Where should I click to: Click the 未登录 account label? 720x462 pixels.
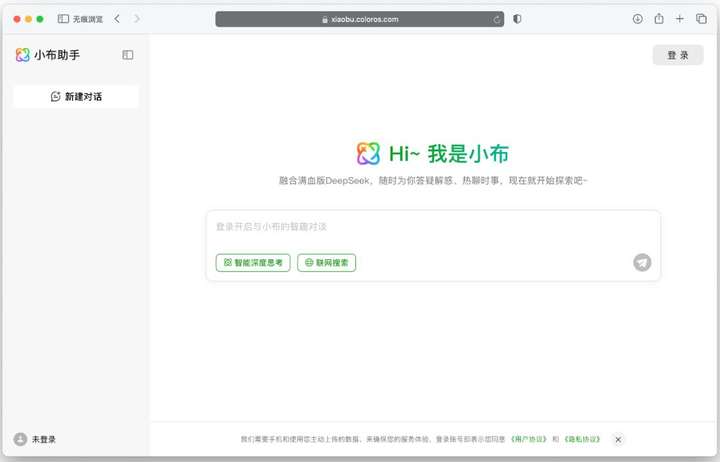click(x=44, y=439)
